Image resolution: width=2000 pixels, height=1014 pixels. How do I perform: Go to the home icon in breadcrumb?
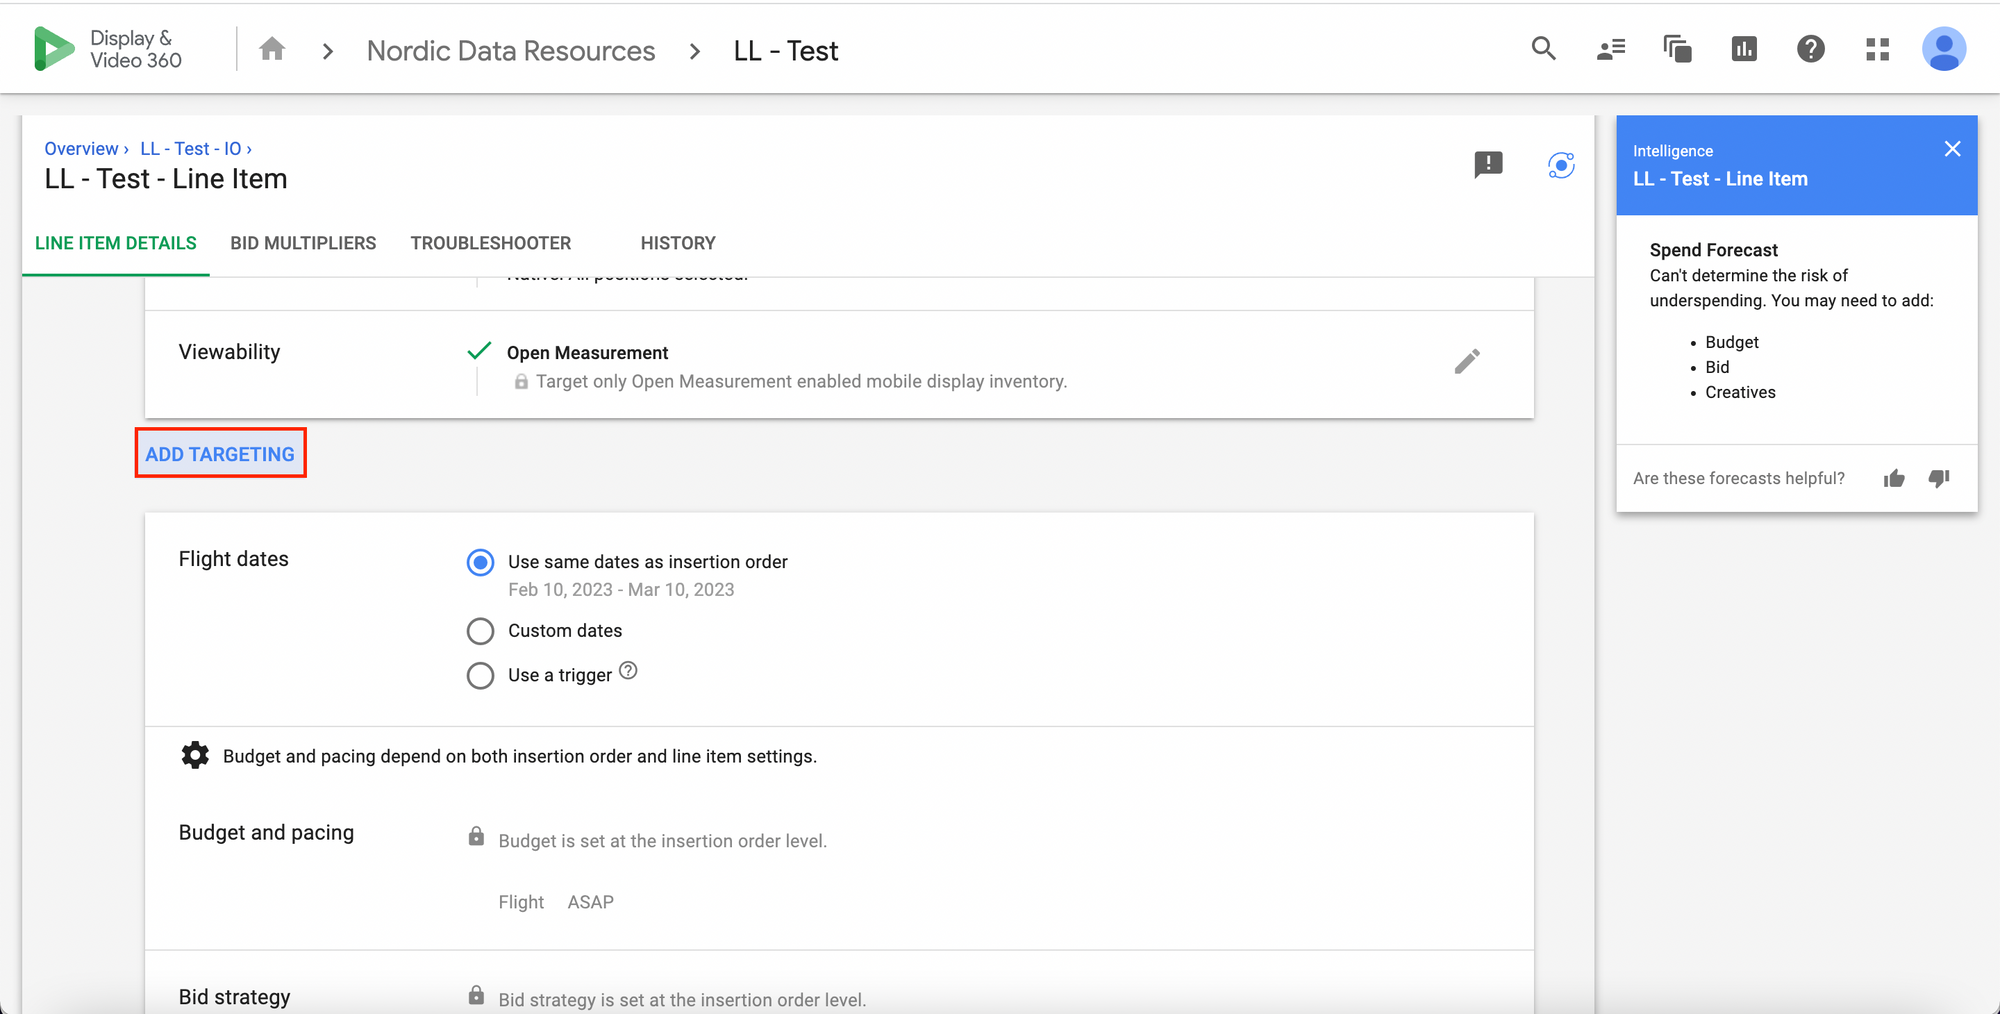coord(272,49)
